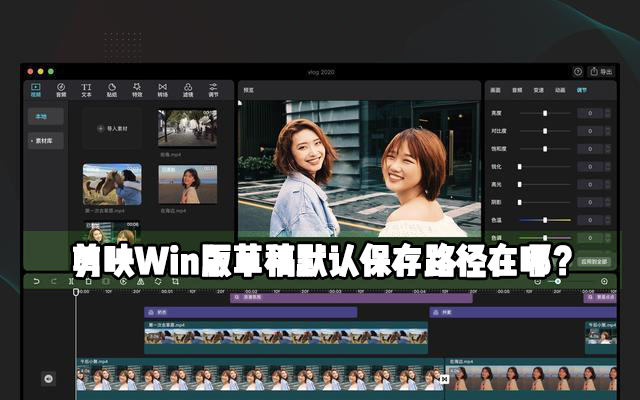640x400 pixels.
Task: Click the mirror flip icon in the timeline toolbar
Action: (140, 281)
